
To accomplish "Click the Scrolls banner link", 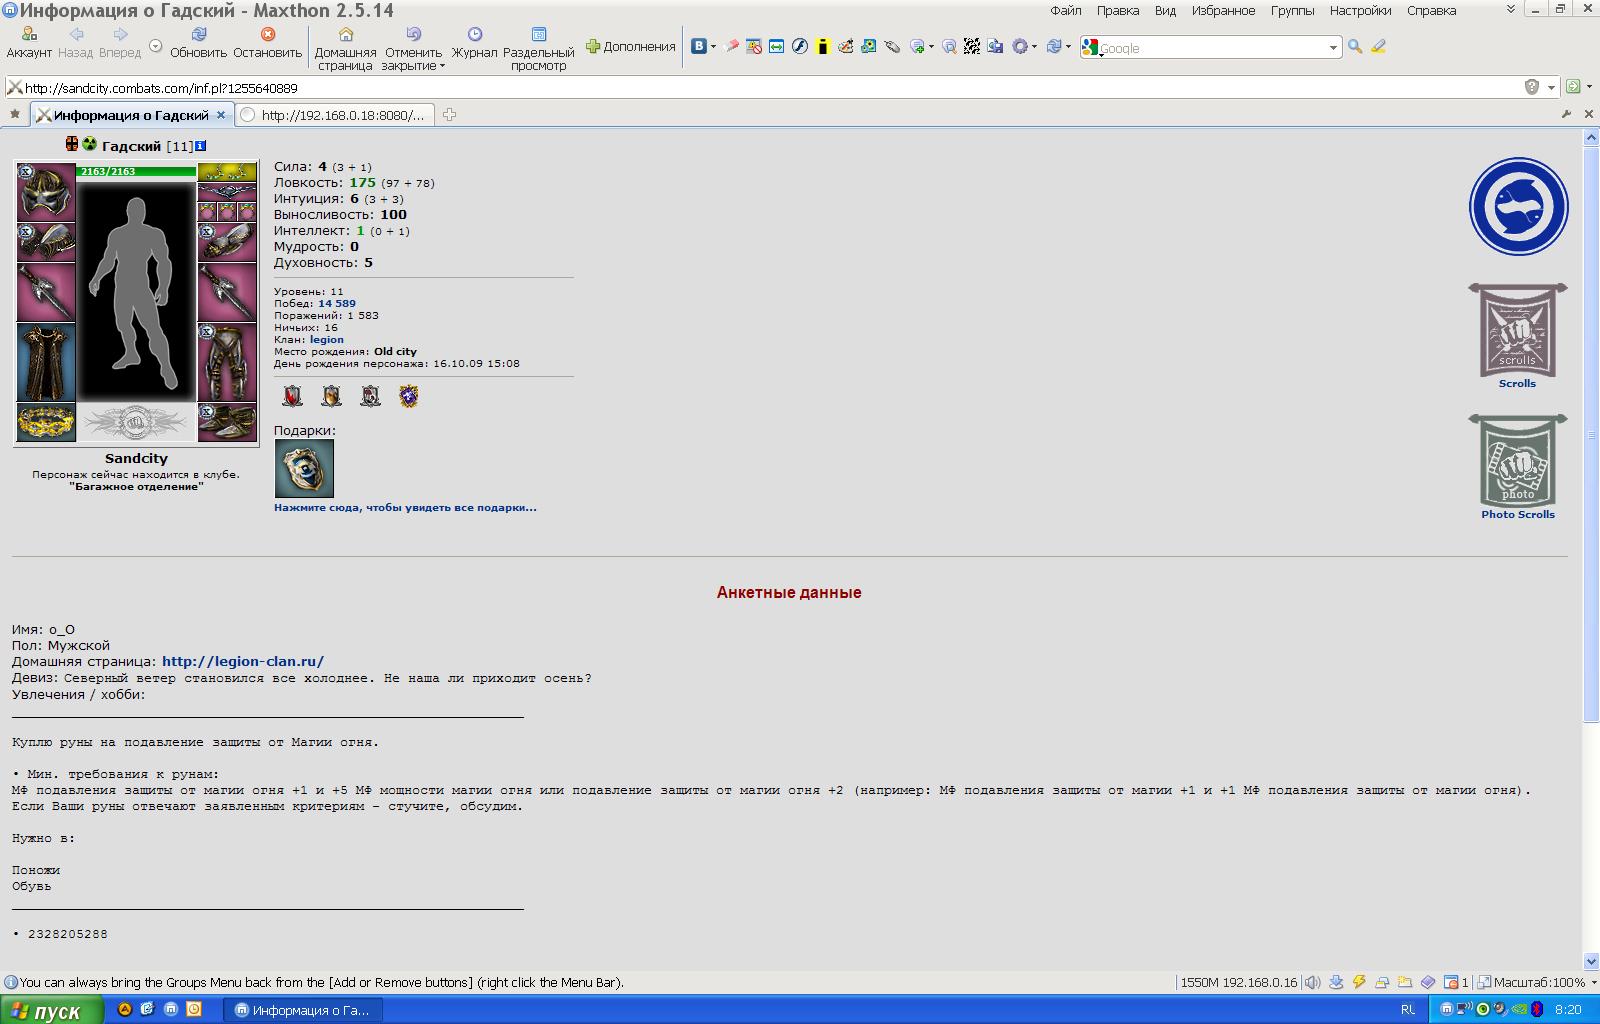I will [x=1517, y=336].
